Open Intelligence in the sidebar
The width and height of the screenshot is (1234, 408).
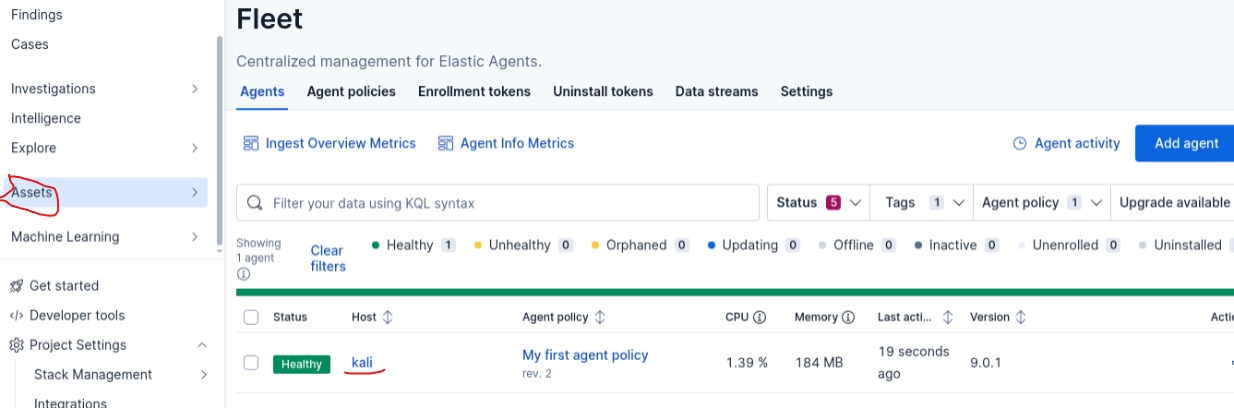46,118
